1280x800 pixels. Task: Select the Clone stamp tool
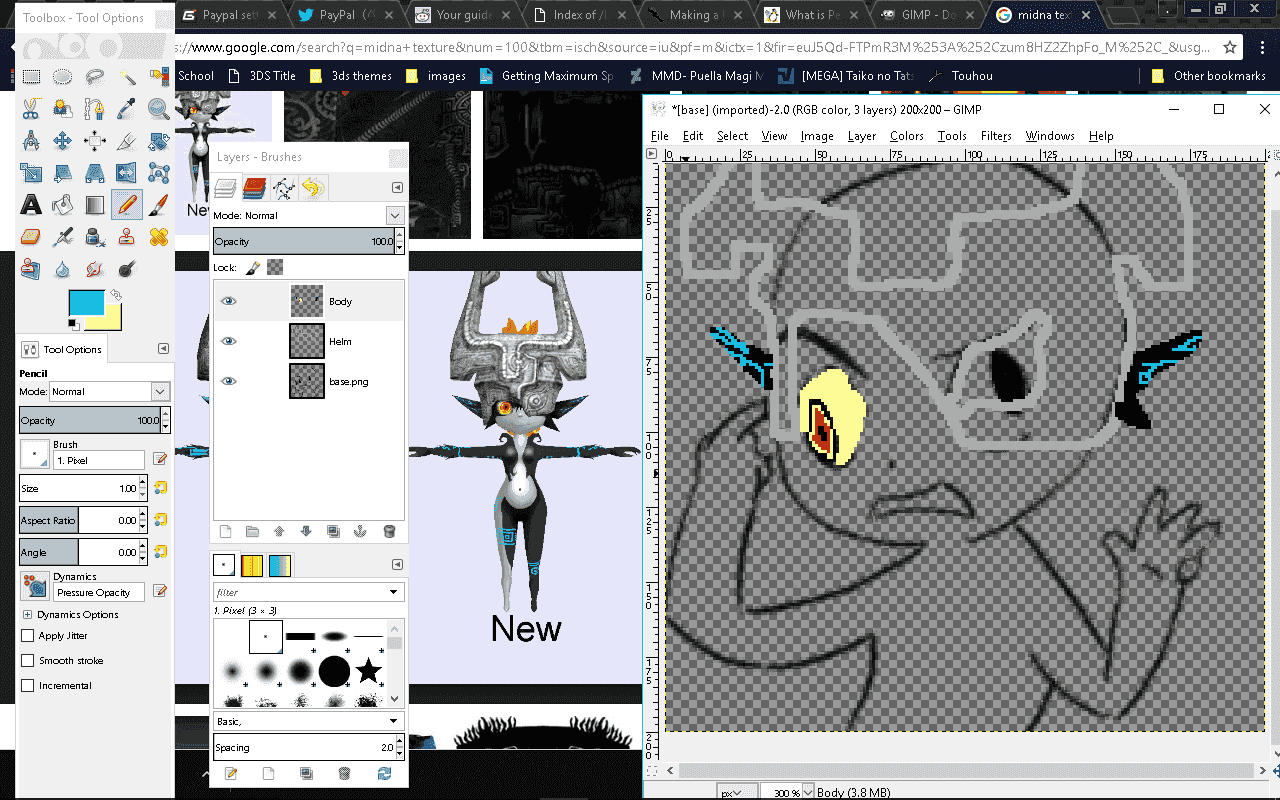127,237
